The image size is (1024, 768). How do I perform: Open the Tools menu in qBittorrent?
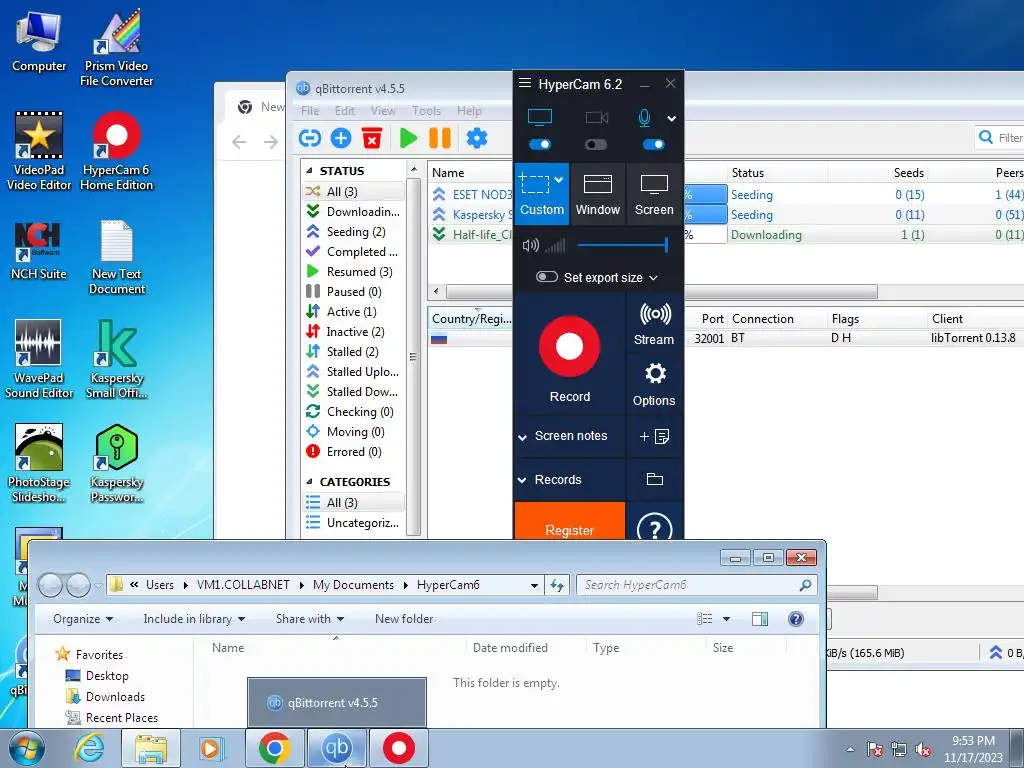(x=426, y=110)
